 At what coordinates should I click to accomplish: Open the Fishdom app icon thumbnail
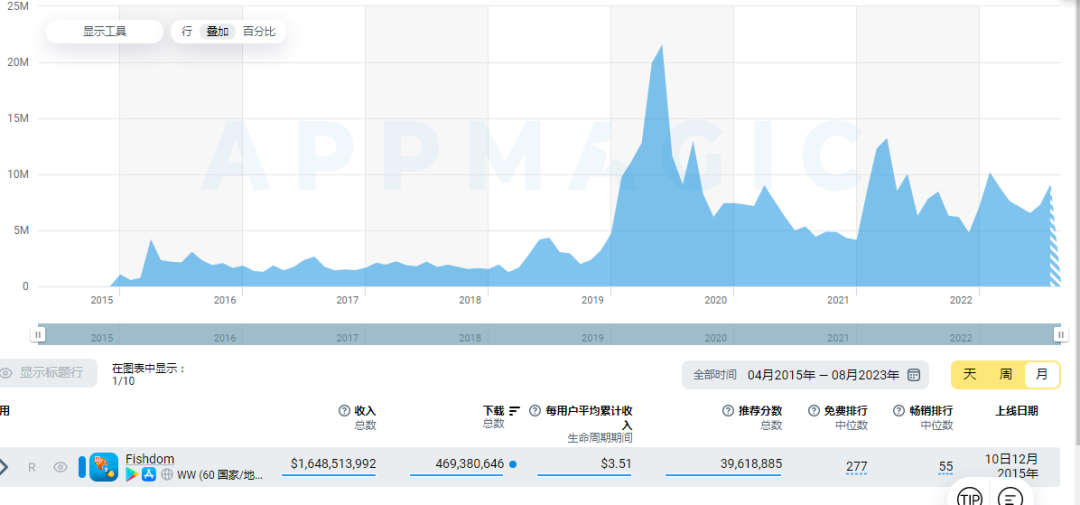pyautogui.click(x=104, y=467)
